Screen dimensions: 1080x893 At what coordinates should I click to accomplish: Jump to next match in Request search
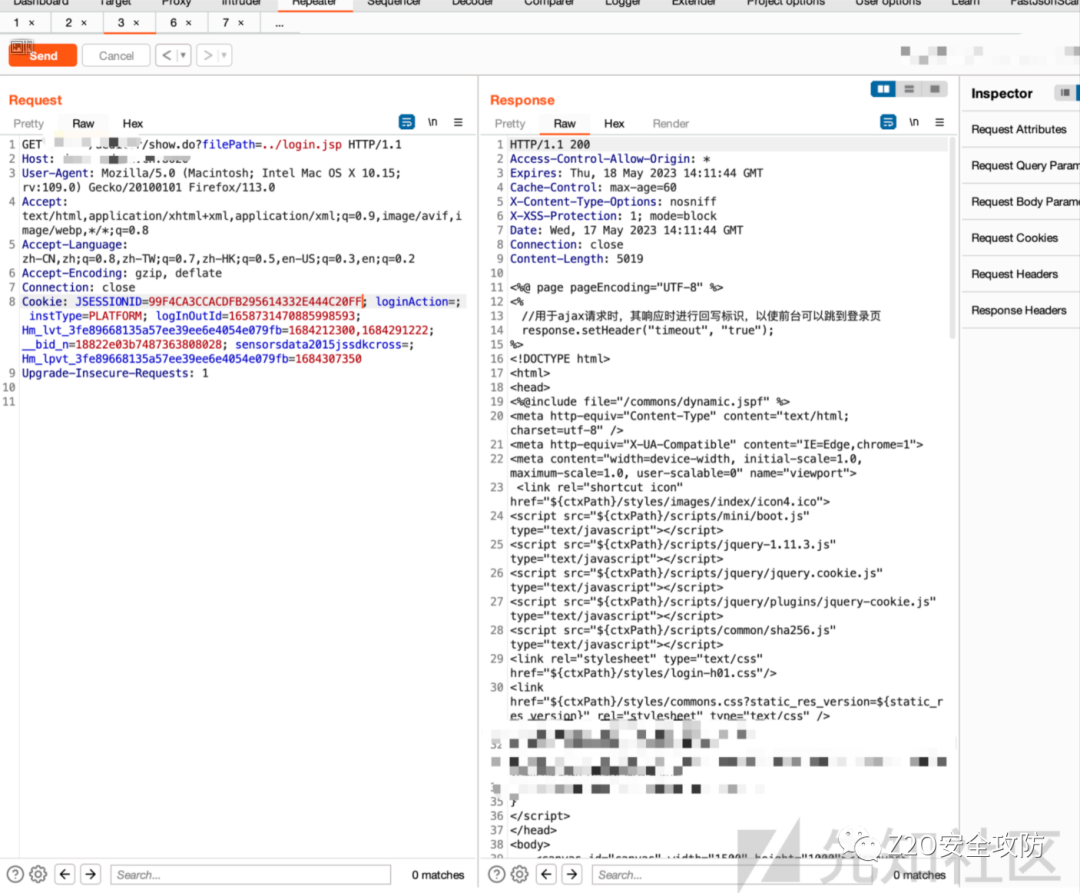(91, 874)
